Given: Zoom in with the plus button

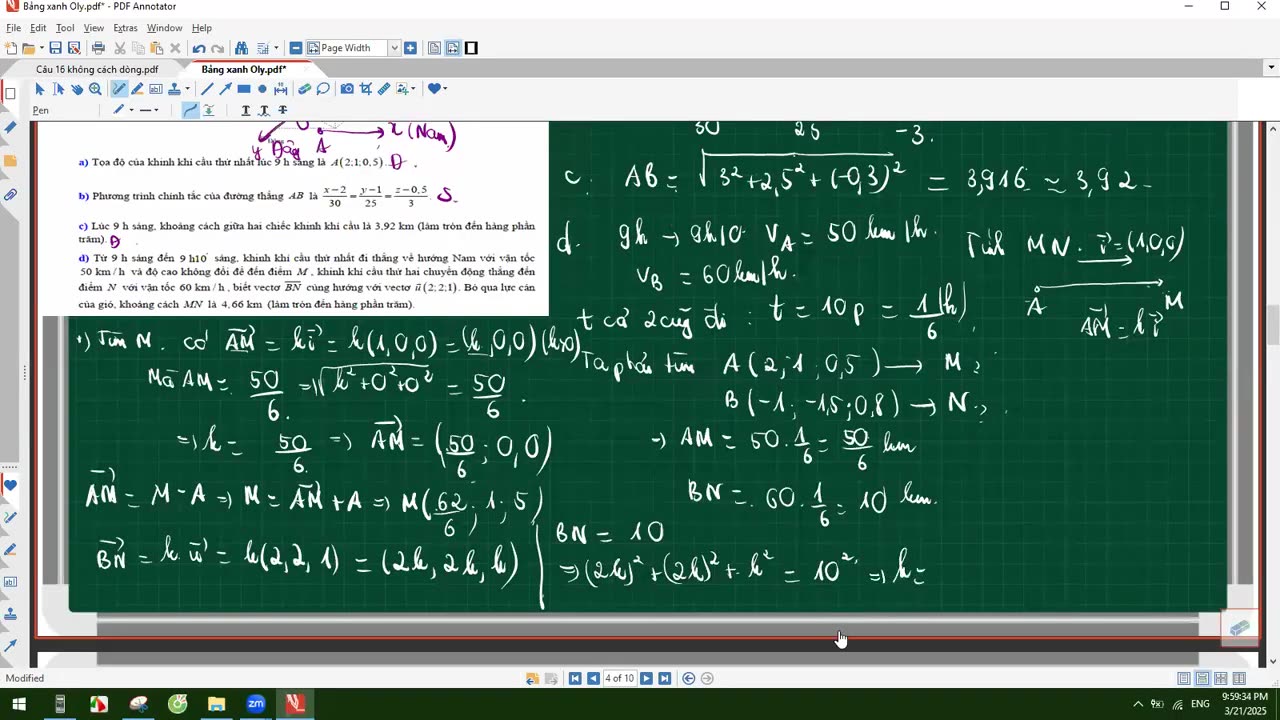Looking at the screenshot, I should pos(410,48).
